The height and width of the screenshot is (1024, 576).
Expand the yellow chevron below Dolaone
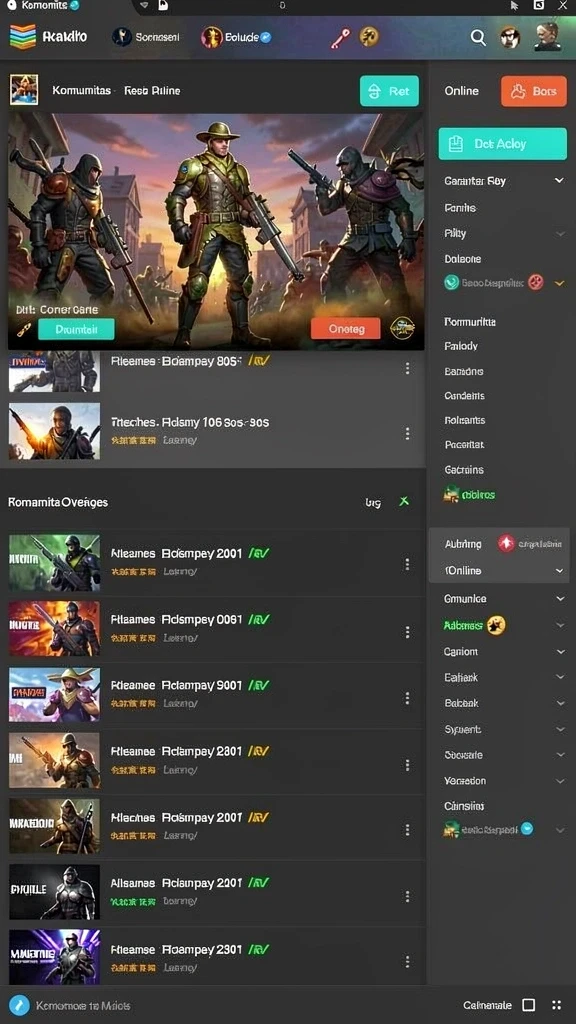[559, 283]
